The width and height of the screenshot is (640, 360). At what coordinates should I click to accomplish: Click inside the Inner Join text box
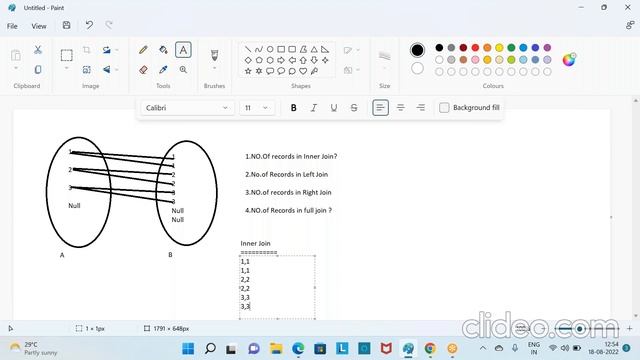point(277,287)
